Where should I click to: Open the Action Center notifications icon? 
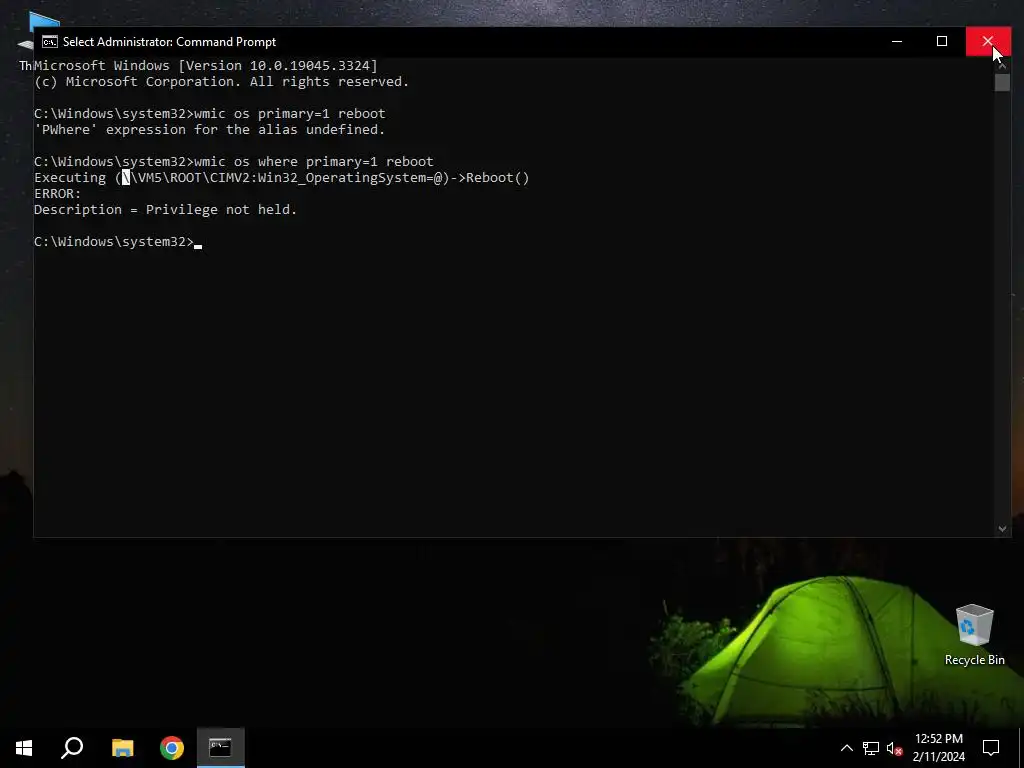[x=991, y=747]
